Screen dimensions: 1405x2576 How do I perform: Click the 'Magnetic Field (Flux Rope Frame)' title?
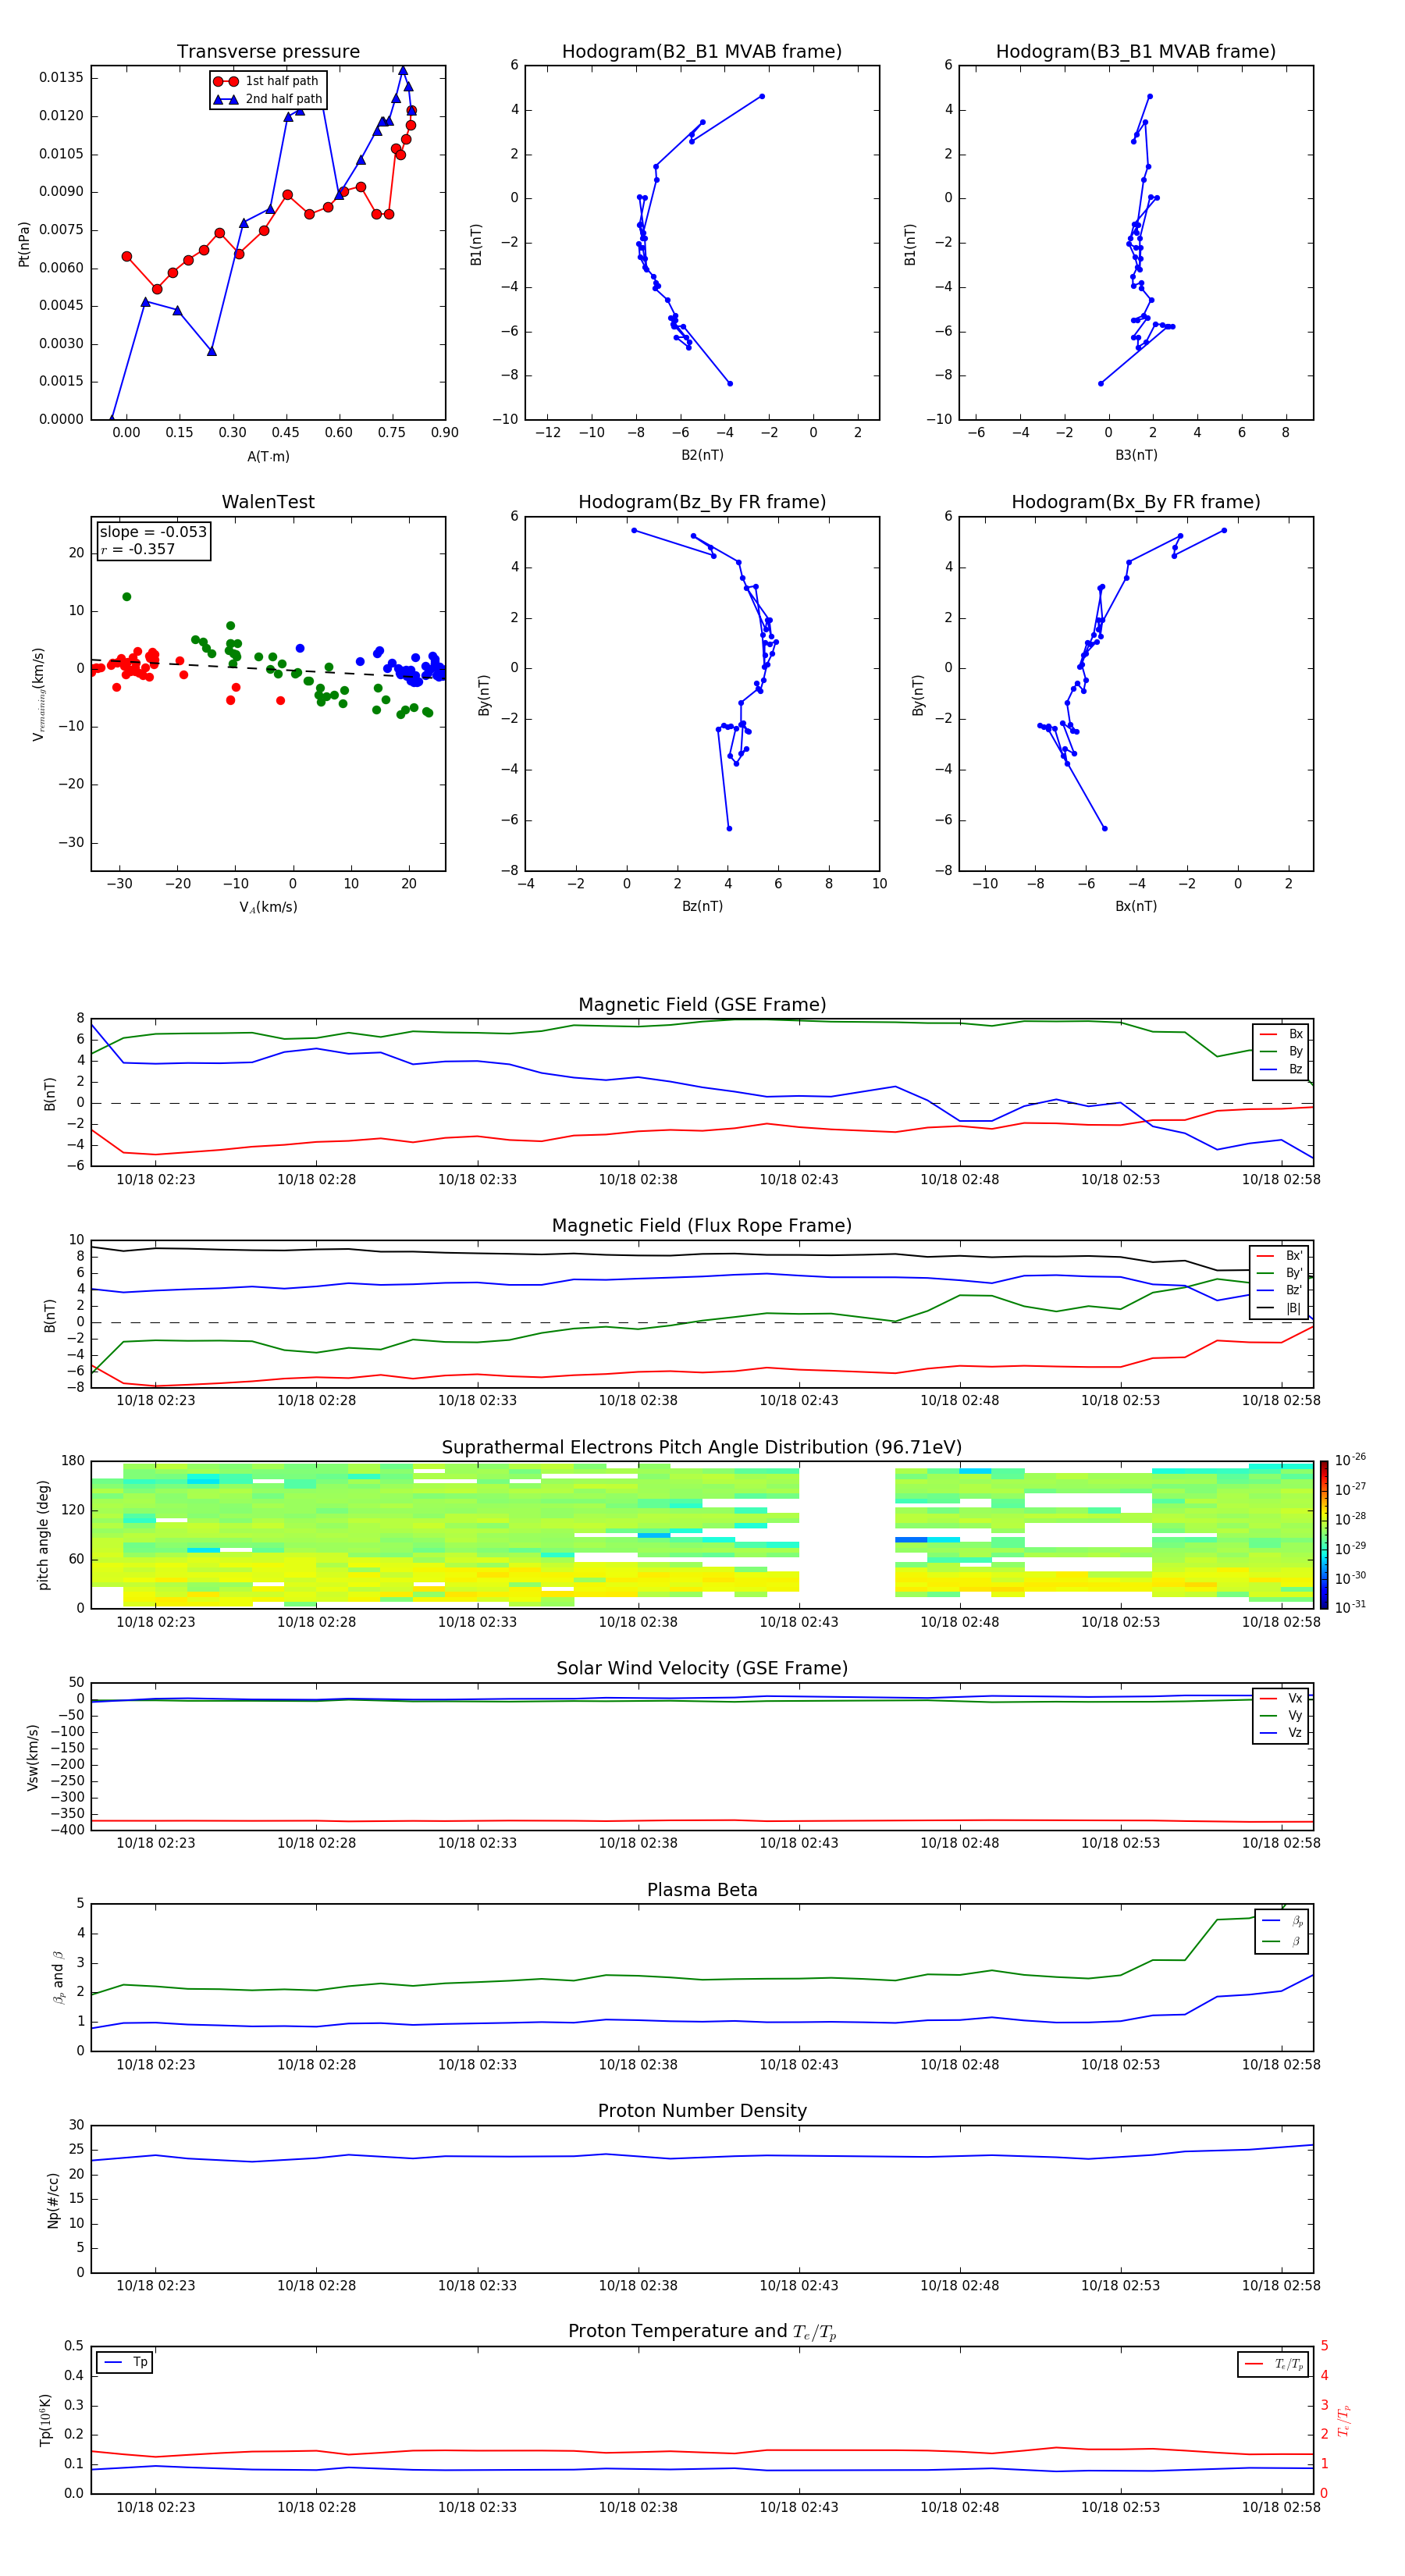pos(702,1225)
